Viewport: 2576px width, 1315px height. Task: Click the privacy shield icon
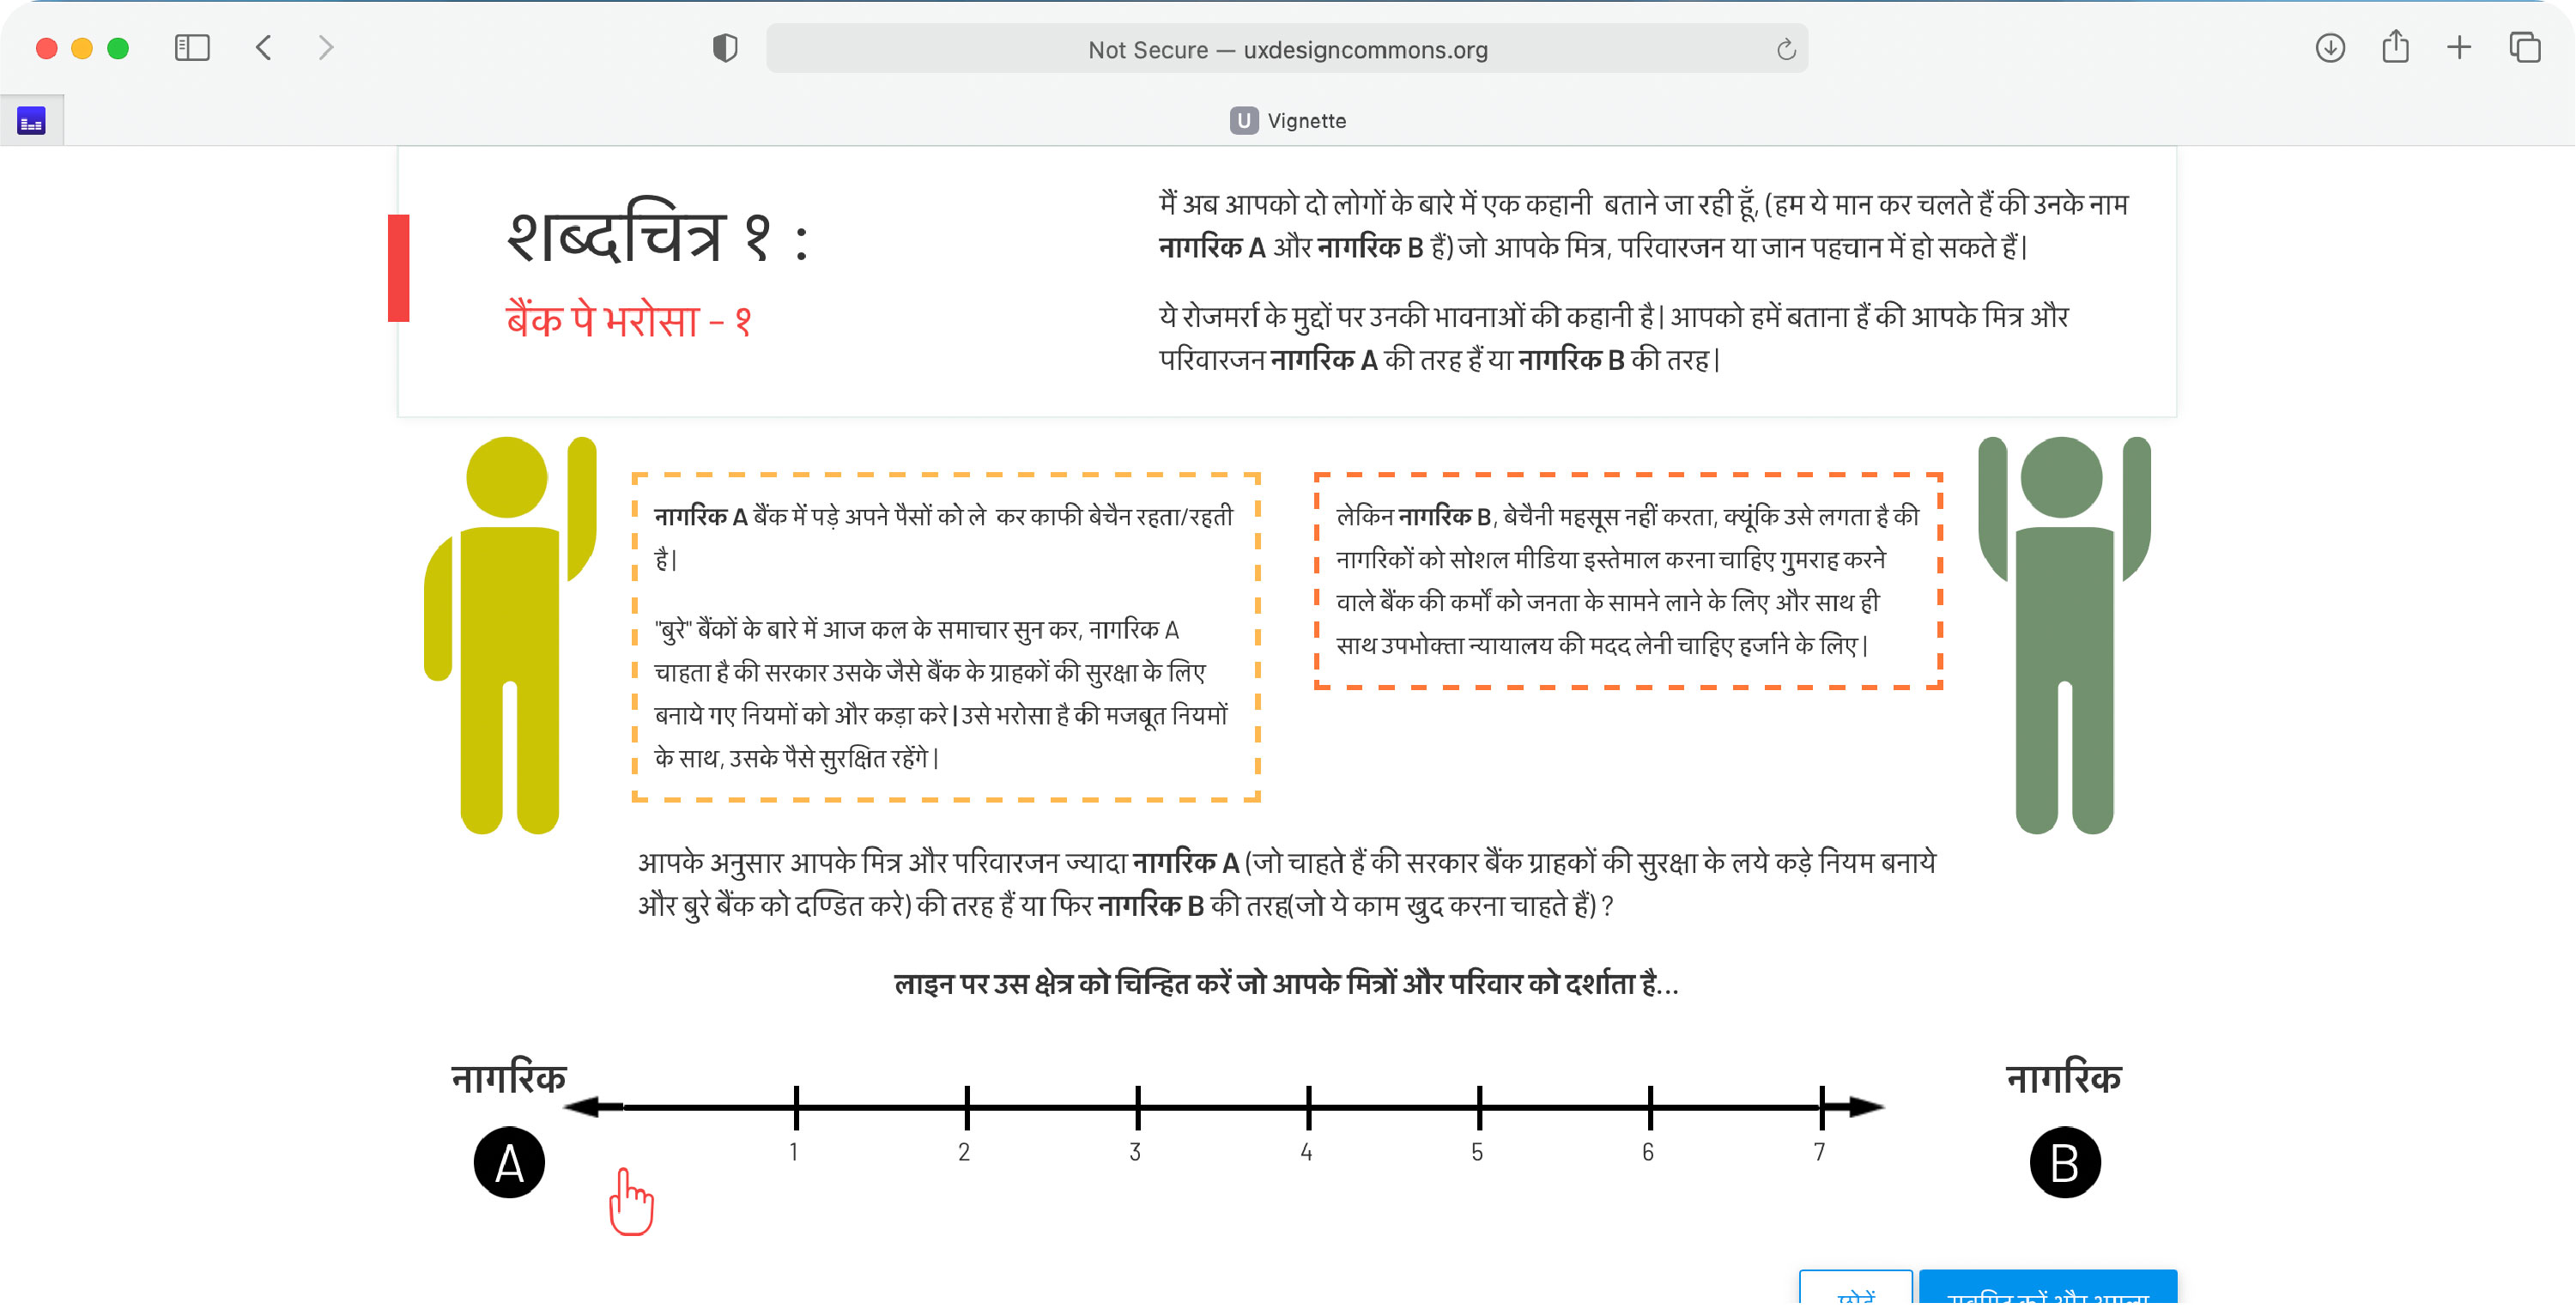click(725, 47)
